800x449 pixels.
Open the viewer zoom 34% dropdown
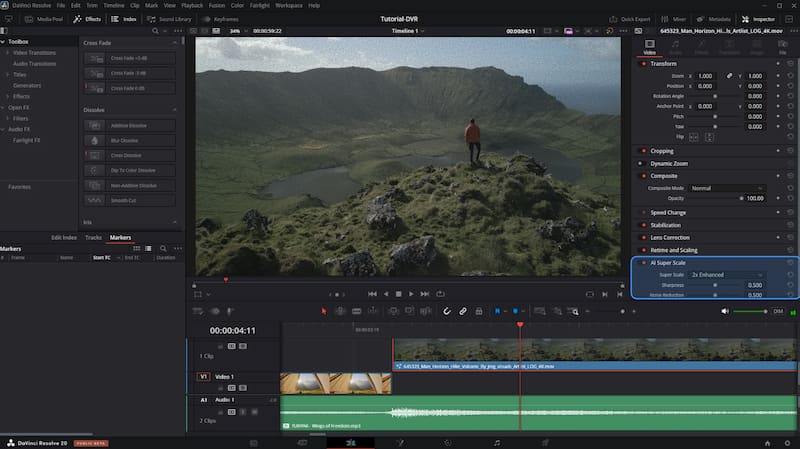[238, 31]
